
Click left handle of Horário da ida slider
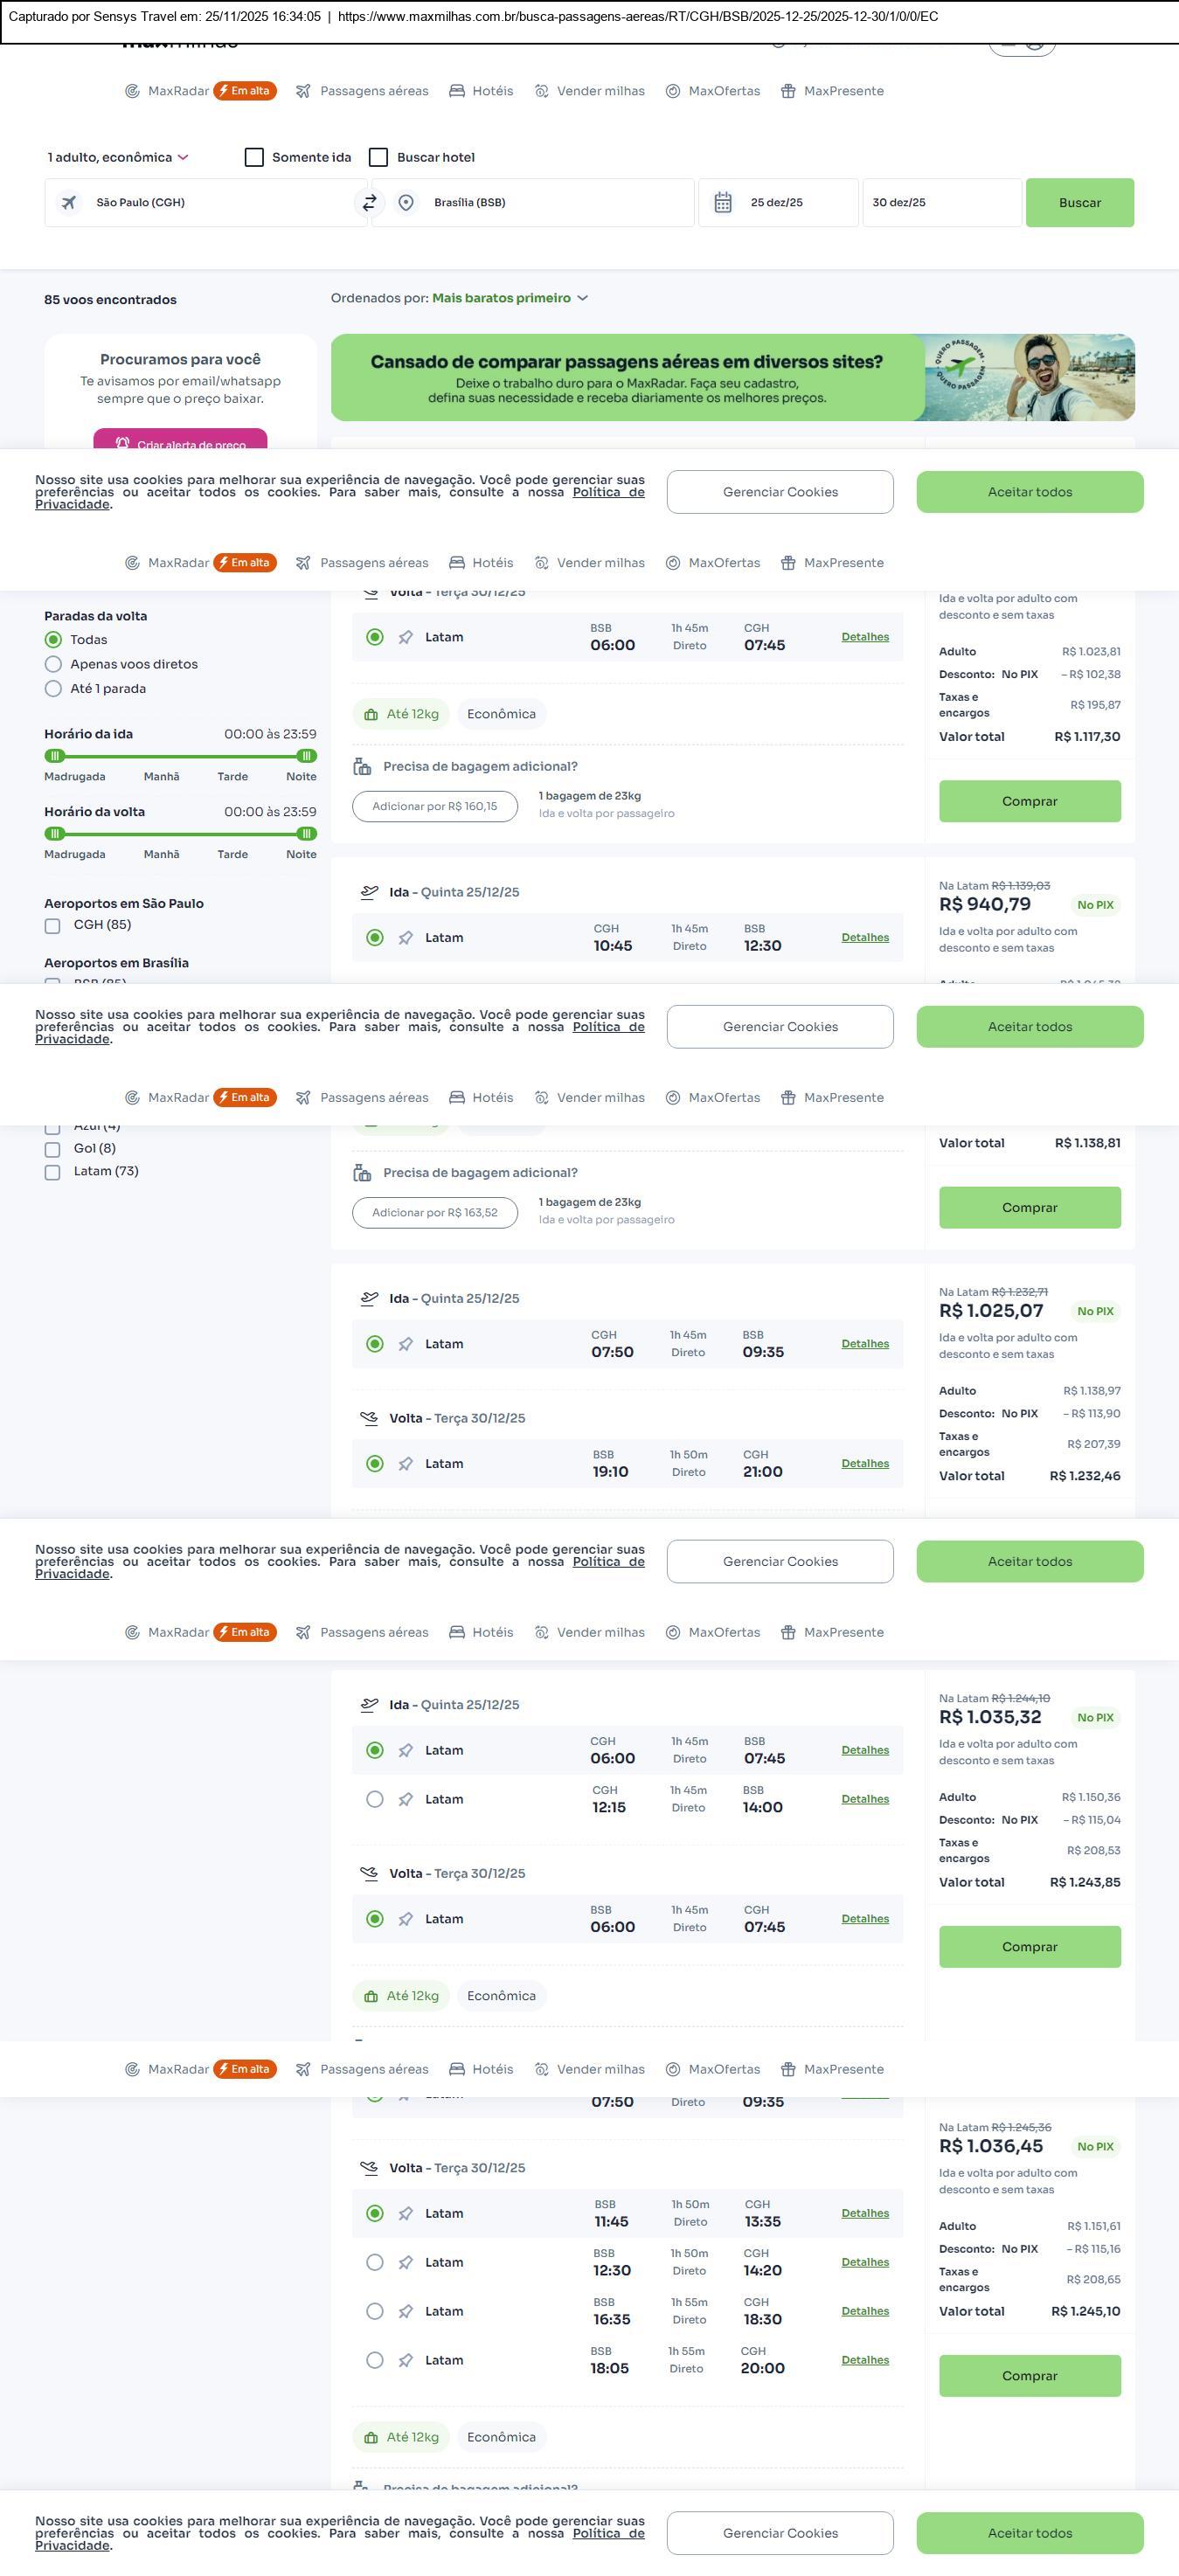pos(56,757)
